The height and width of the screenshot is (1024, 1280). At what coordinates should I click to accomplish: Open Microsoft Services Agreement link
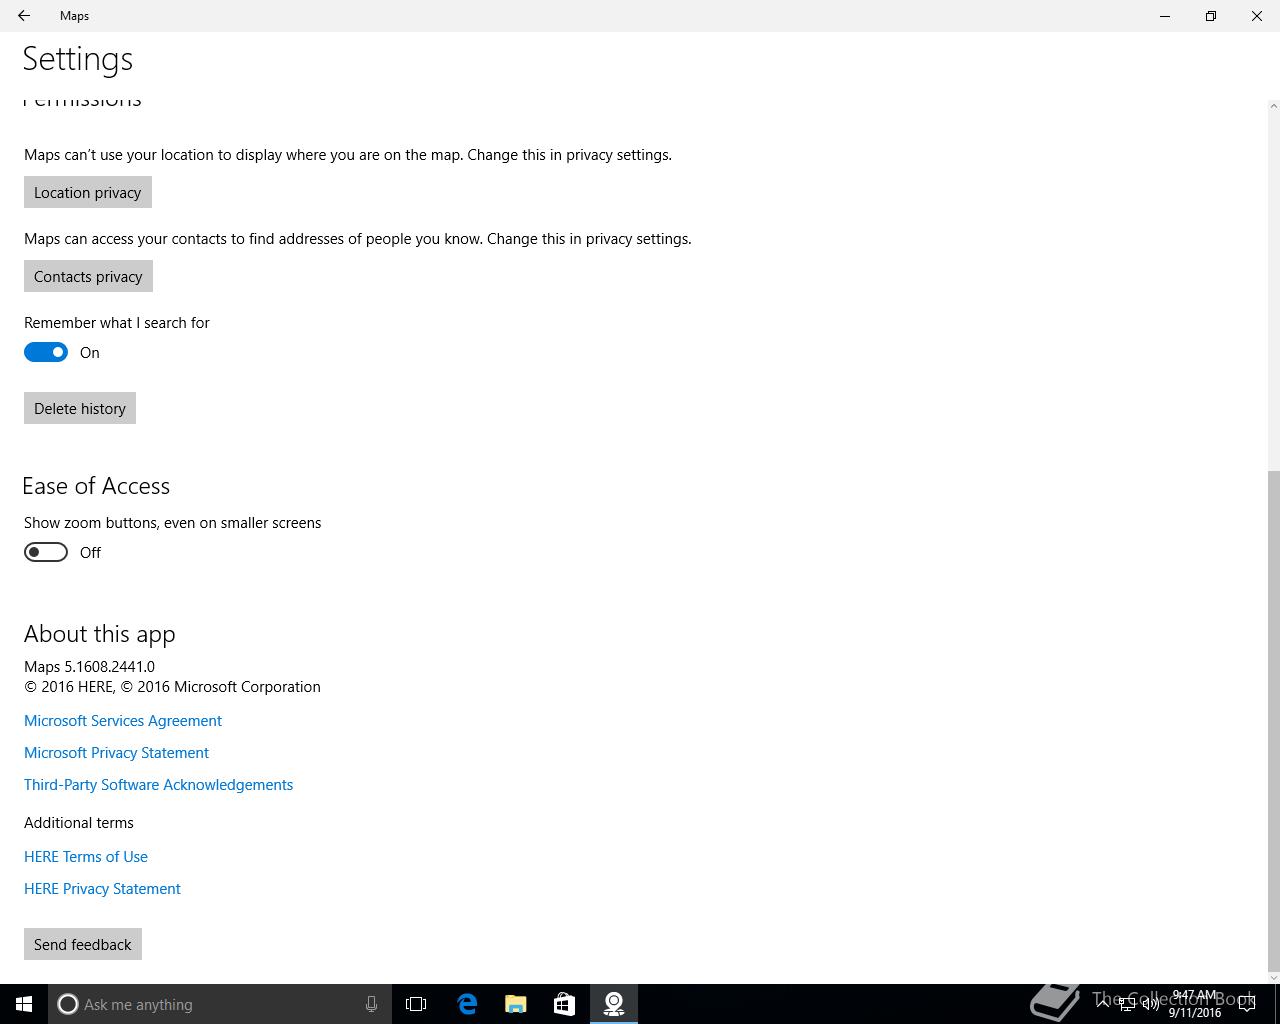123,720
